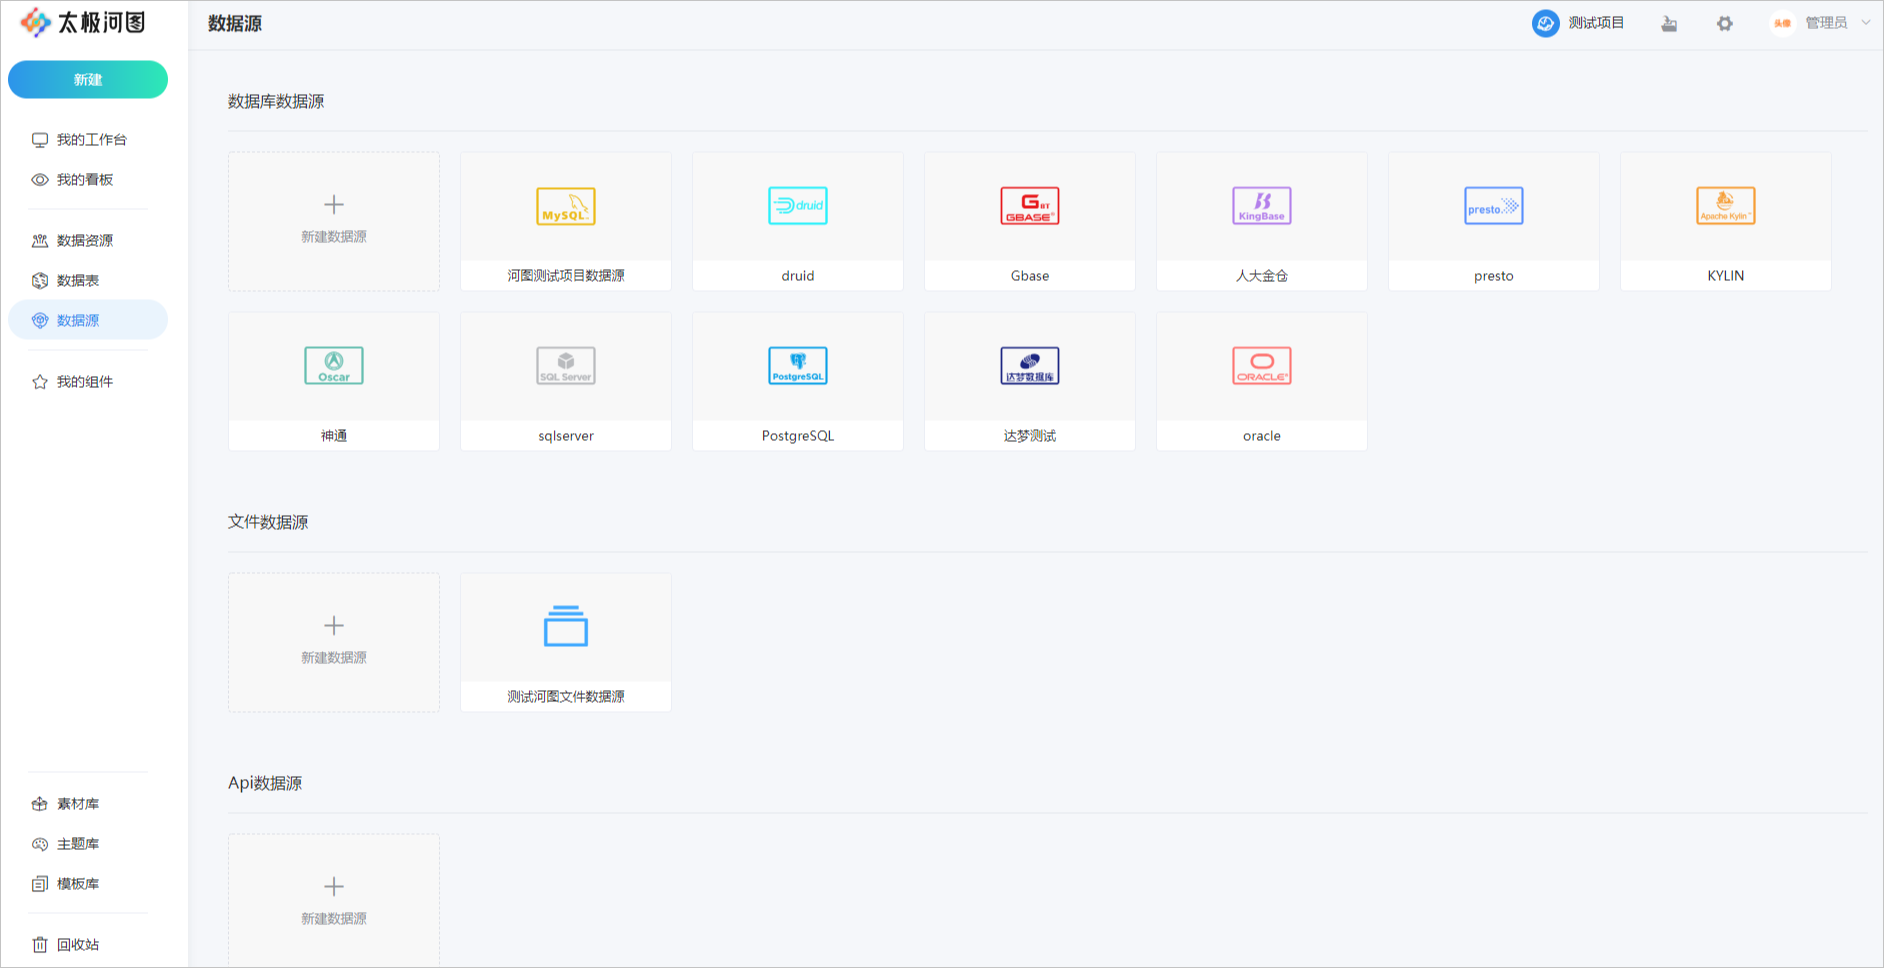The image size is (1884, 968).
Task: Click the 管理员 avatar
Action: [1782, 23]
